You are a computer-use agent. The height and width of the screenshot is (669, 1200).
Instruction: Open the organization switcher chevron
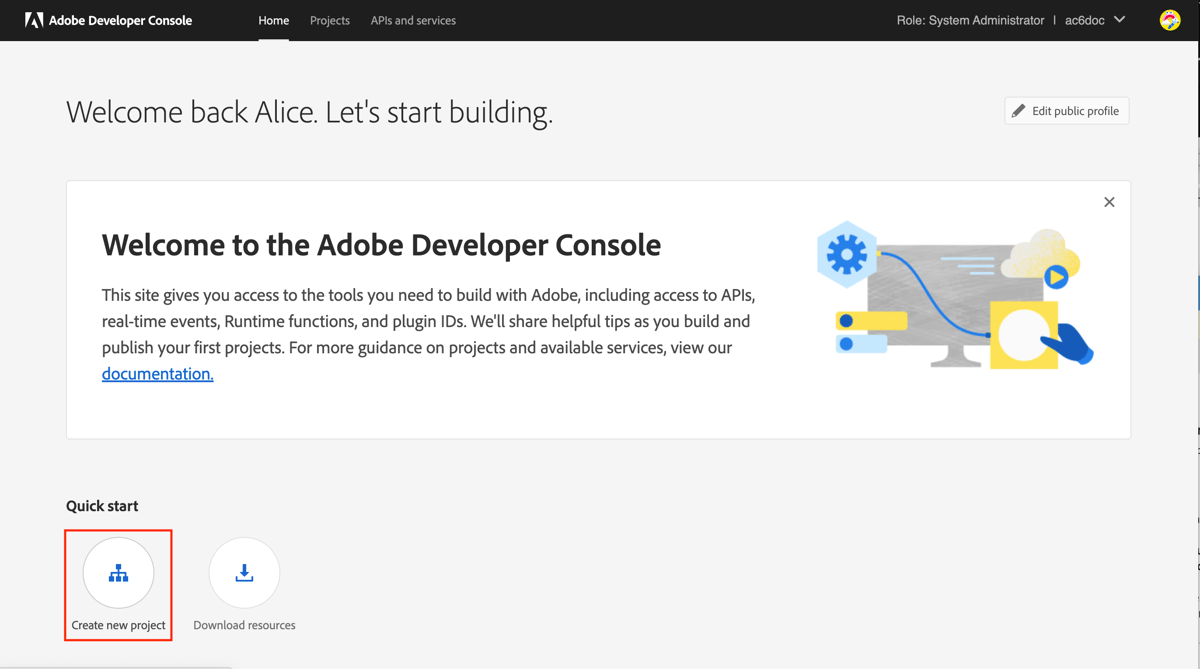pyautogui.click(x=1119, y=19)
